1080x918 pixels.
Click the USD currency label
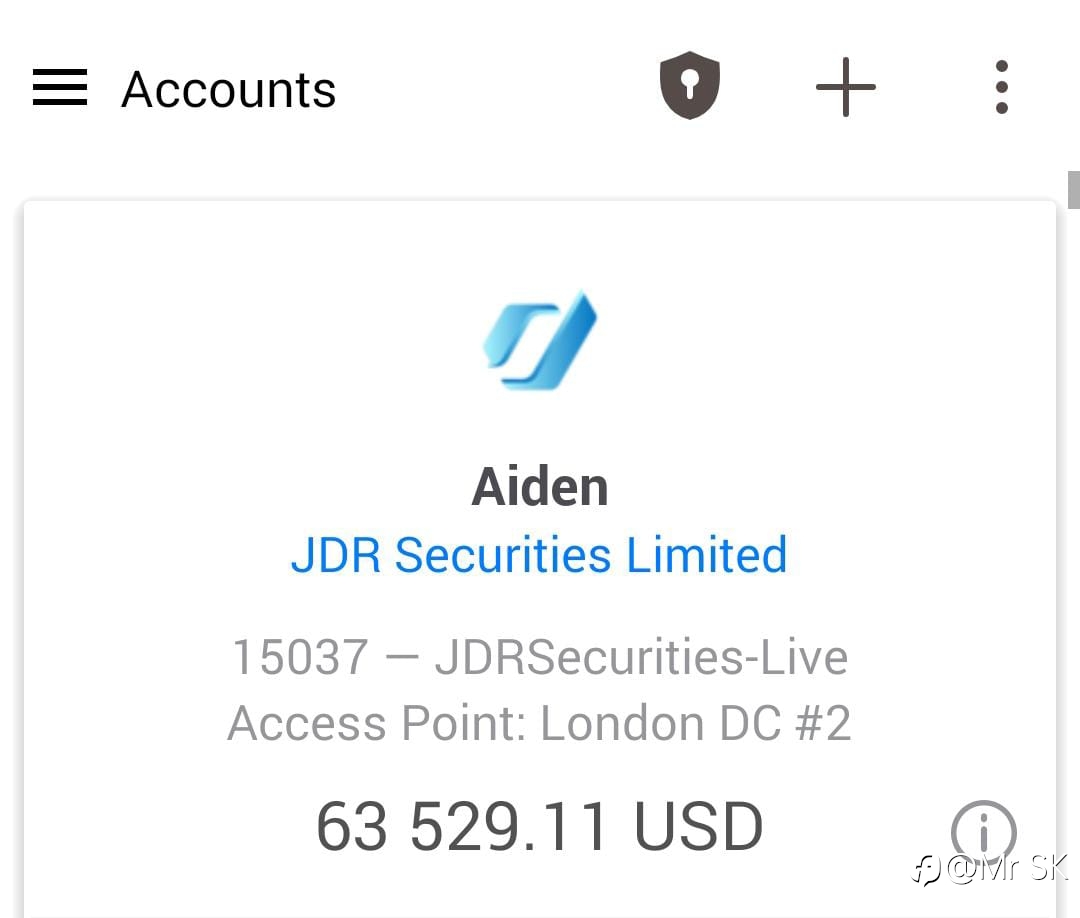pyautogui.click(x=698, y=826)
